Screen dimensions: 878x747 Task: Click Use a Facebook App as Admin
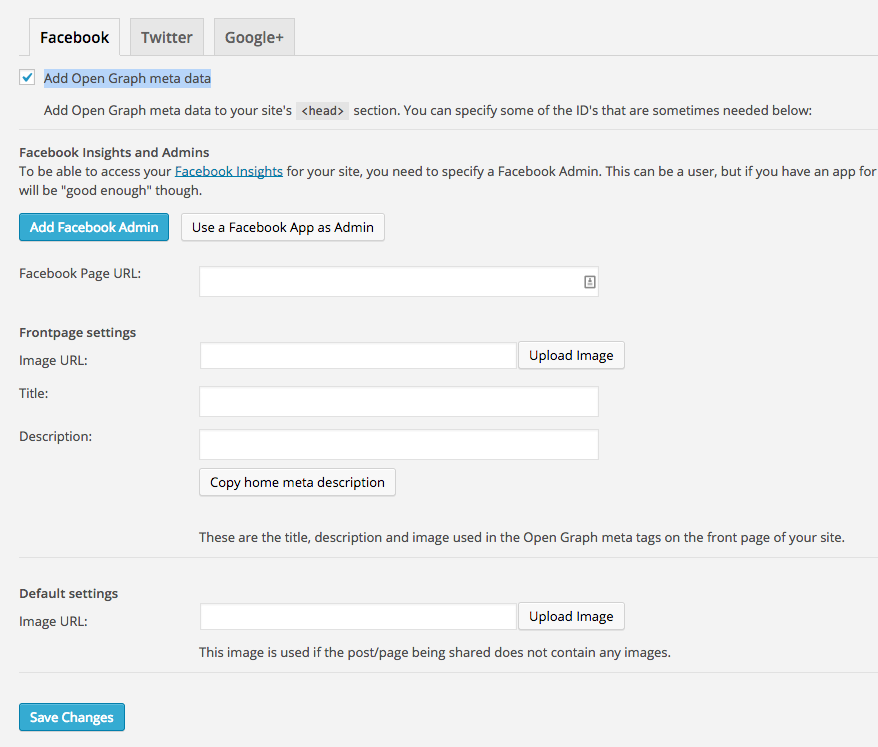[x=283, y=227]
